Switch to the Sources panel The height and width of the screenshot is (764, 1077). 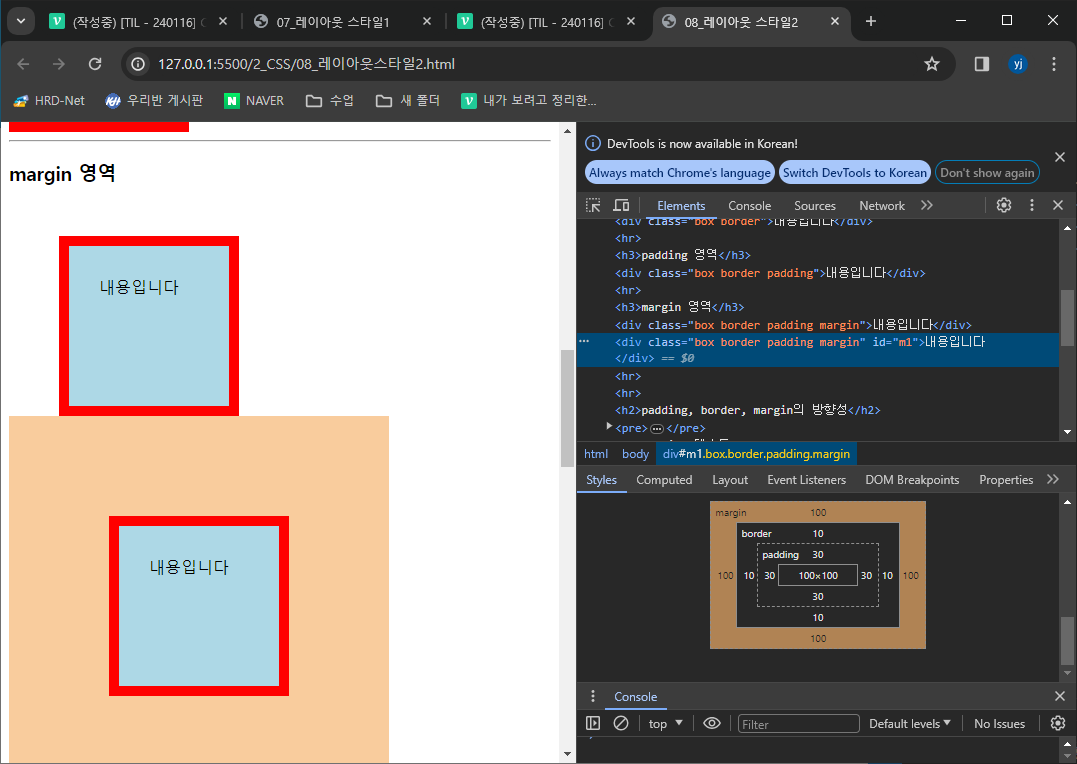(815, 205)
